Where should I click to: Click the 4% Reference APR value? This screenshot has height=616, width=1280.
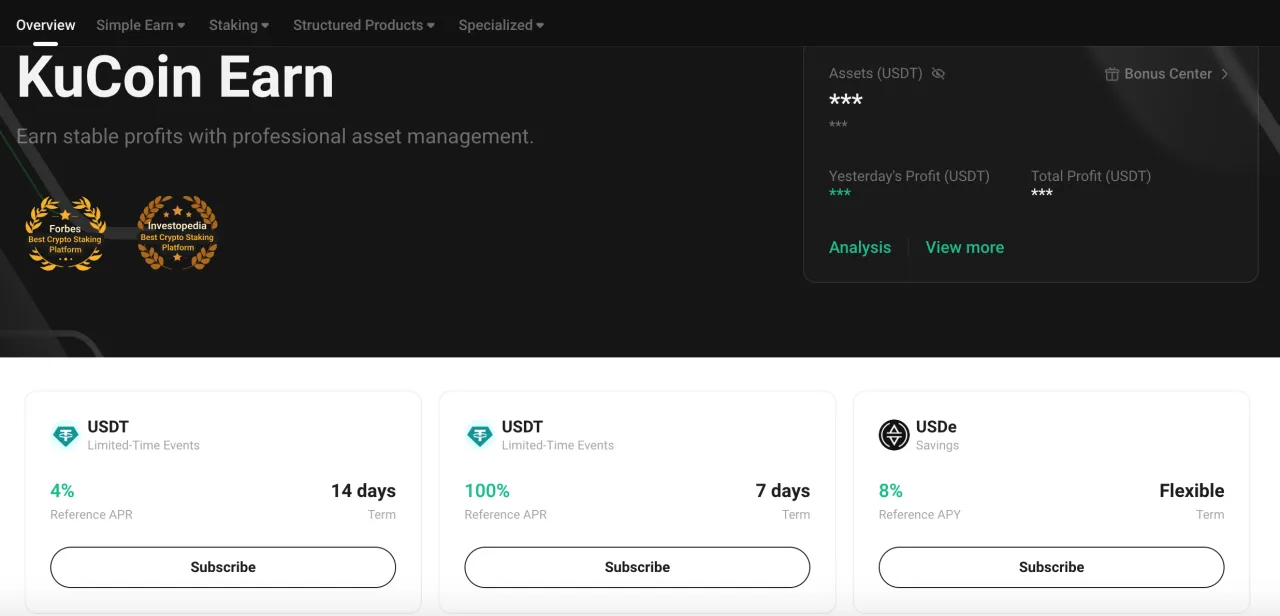[62, 491]
